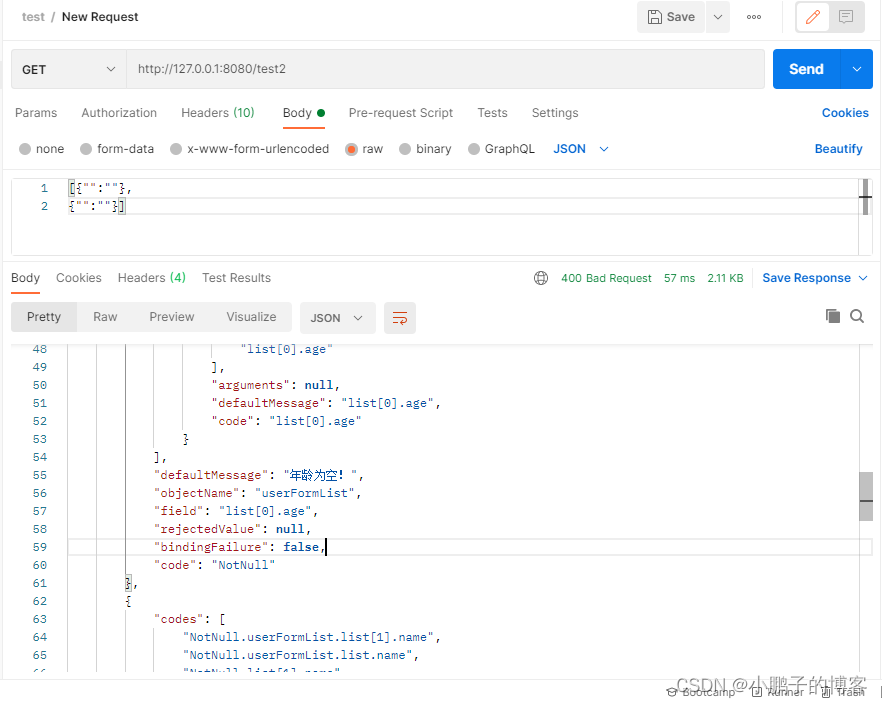Open the Save options dropdown arrow
This screenshot has height=704, width=882.
tap(718, 17)
